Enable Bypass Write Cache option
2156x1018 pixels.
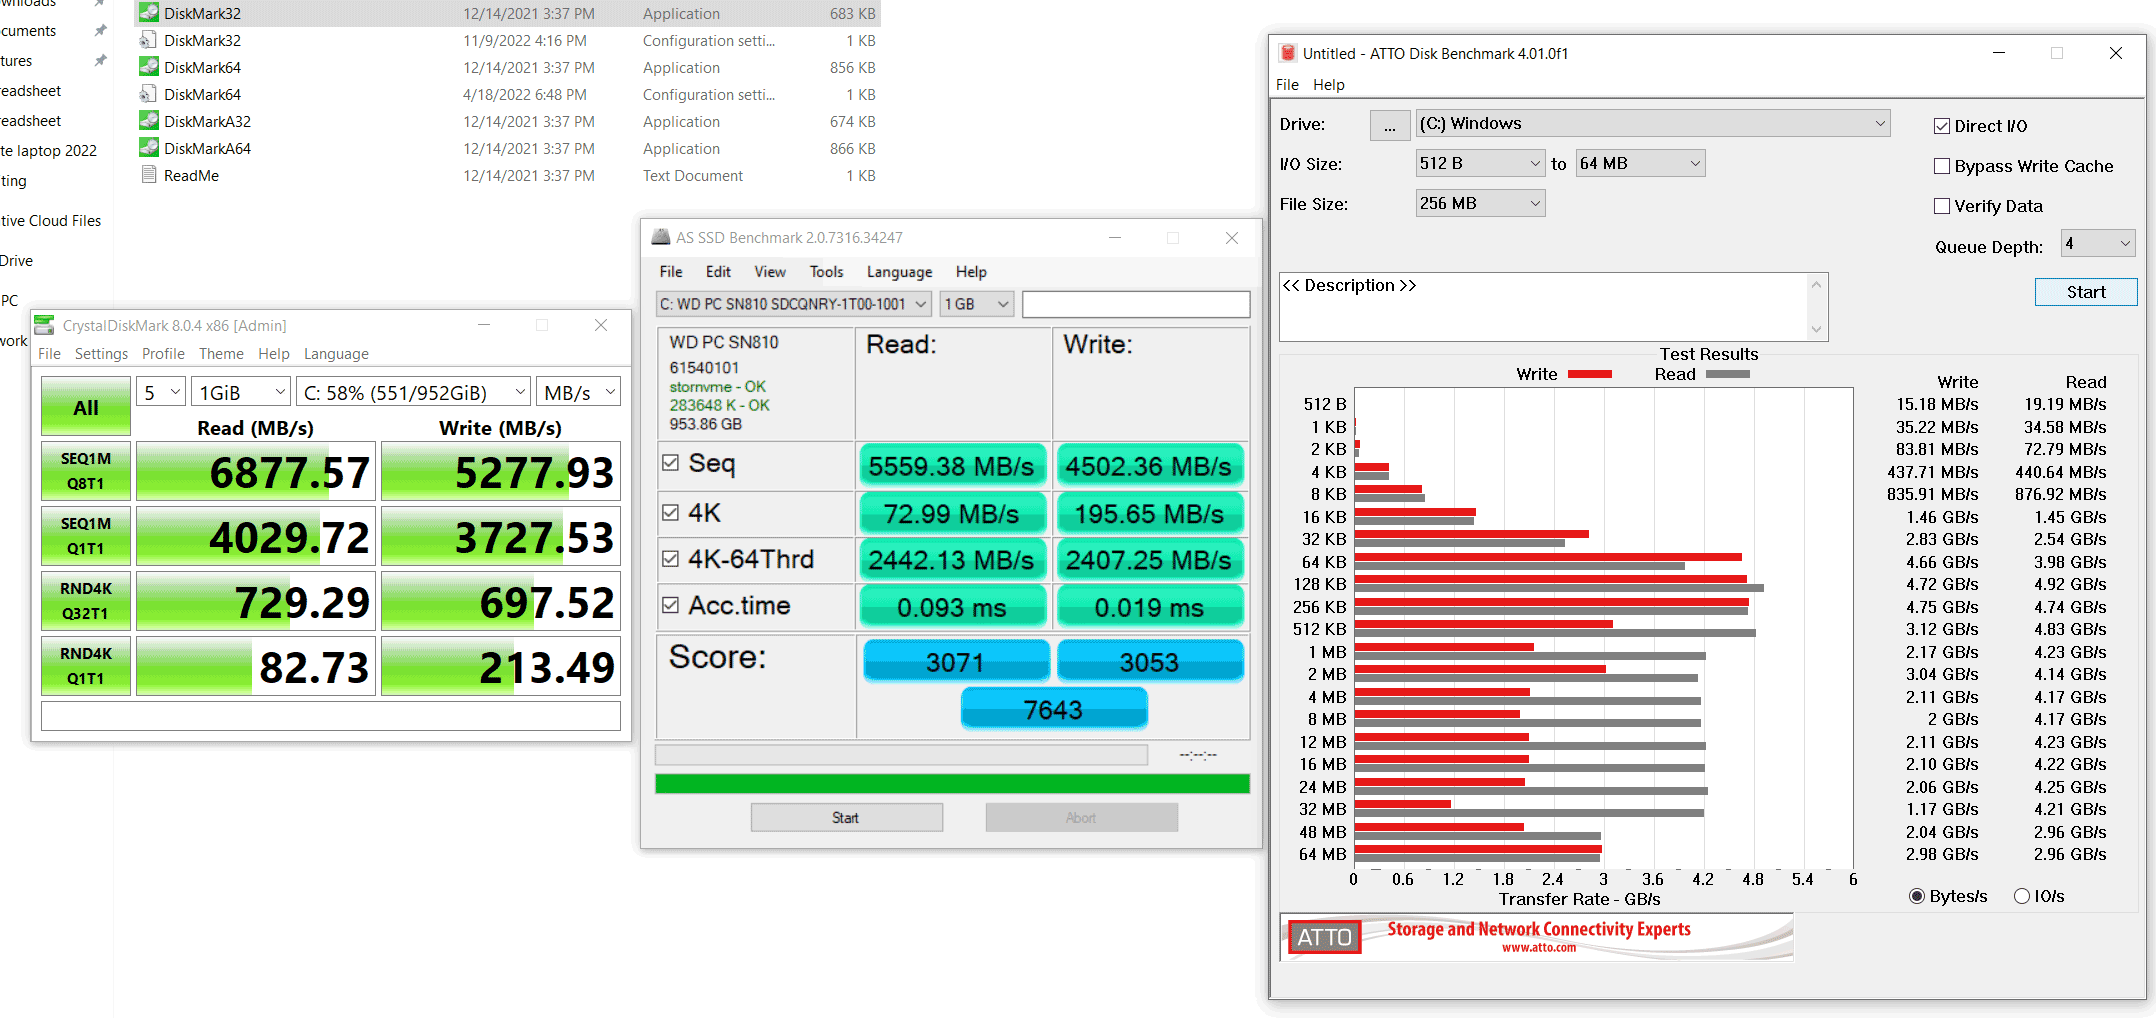[1942, 166]
